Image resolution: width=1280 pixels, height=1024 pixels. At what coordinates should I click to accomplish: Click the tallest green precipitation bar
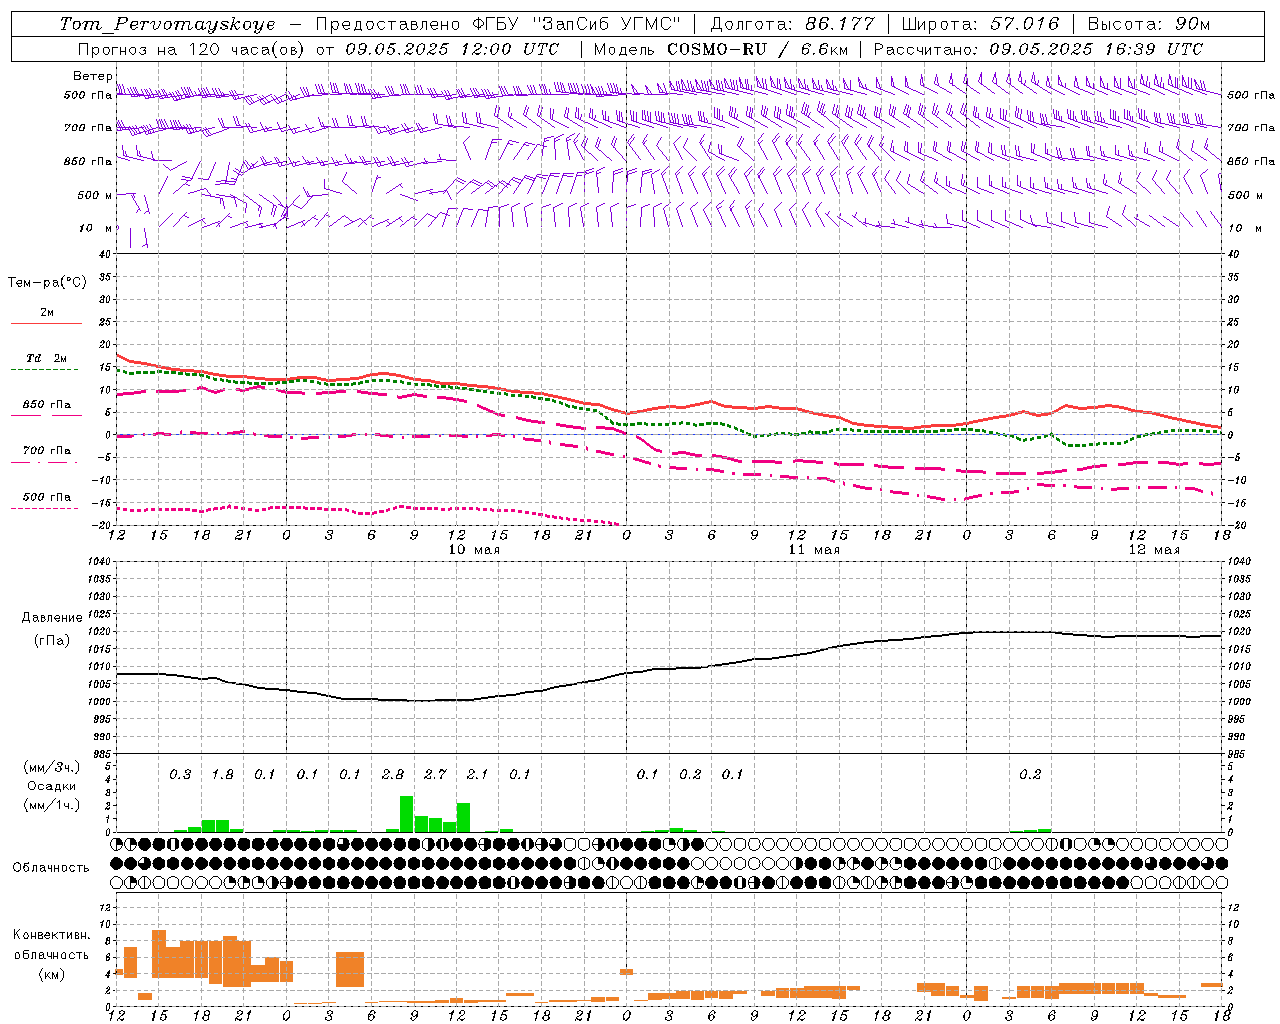point(407,814)
